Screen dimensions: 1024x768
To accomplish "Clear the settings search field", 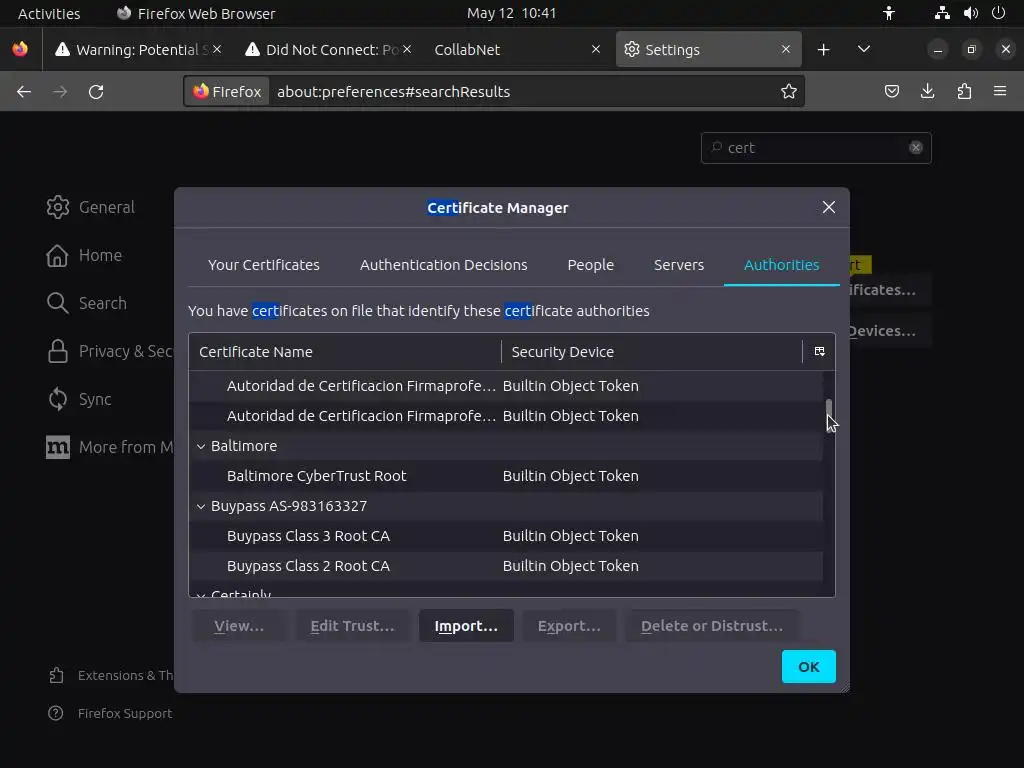I will 916,148.
